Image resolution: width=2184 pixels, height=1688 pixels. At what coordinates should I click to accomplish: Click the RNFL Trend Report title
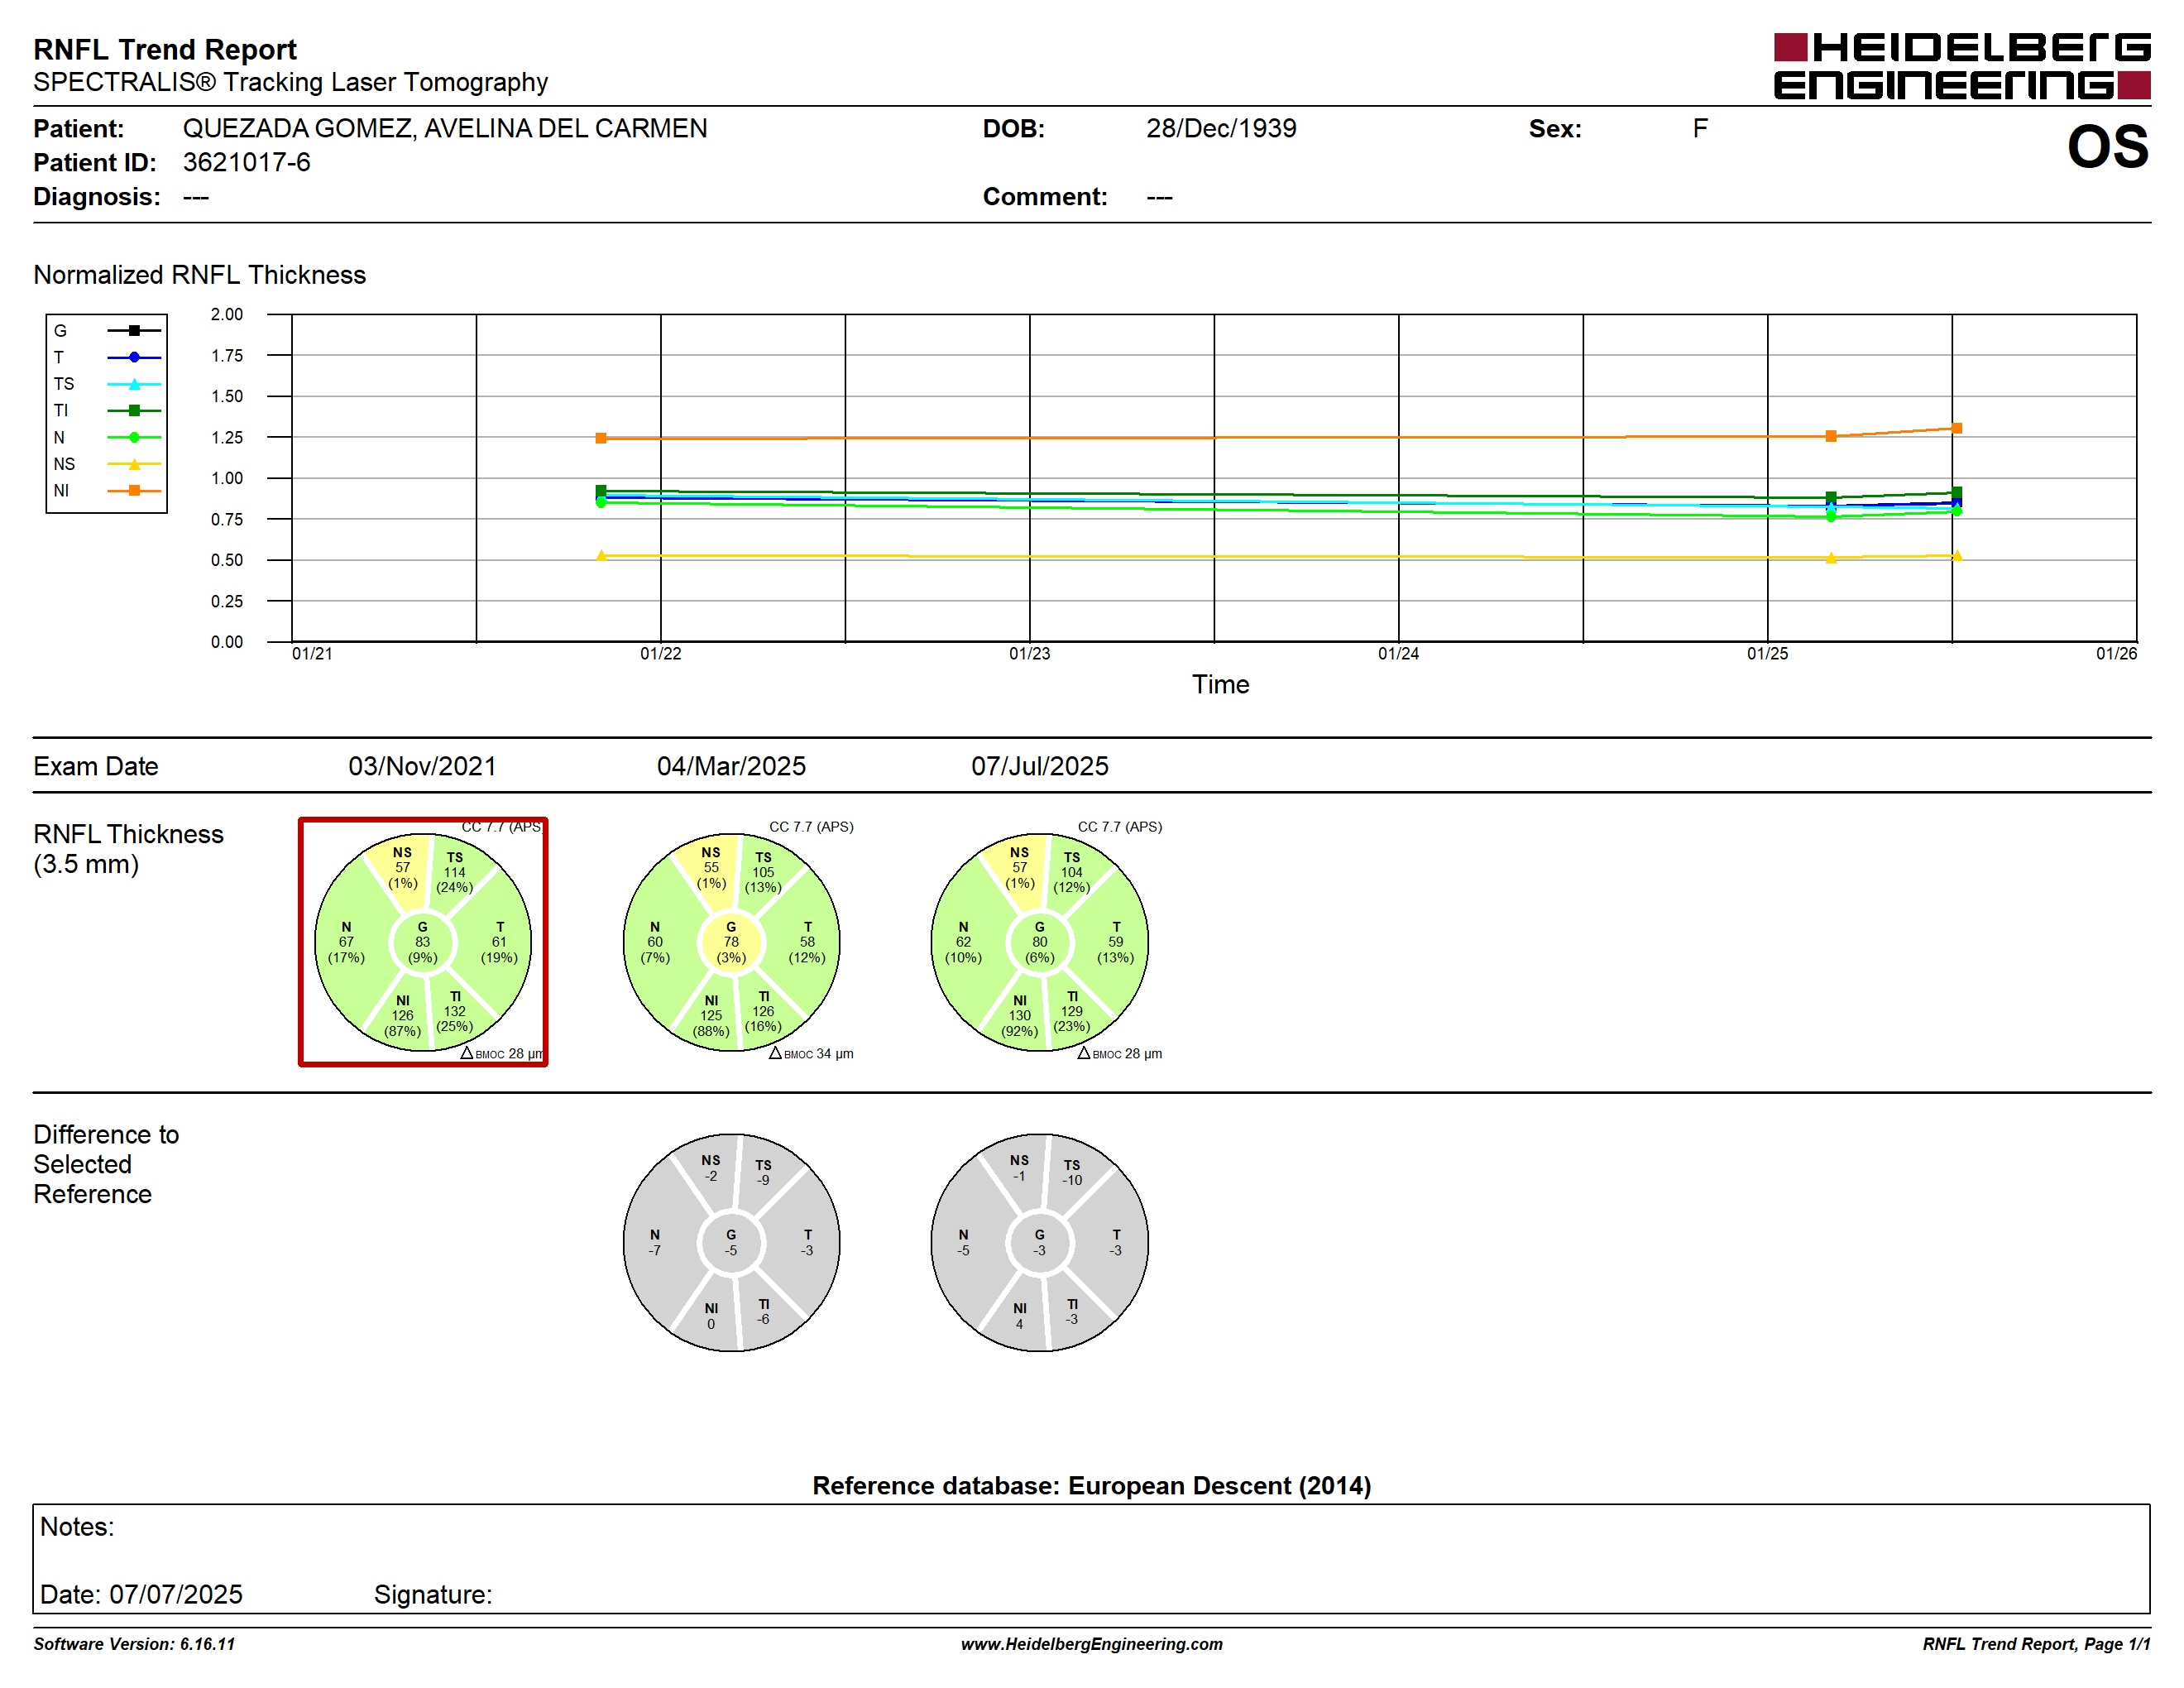165,49
